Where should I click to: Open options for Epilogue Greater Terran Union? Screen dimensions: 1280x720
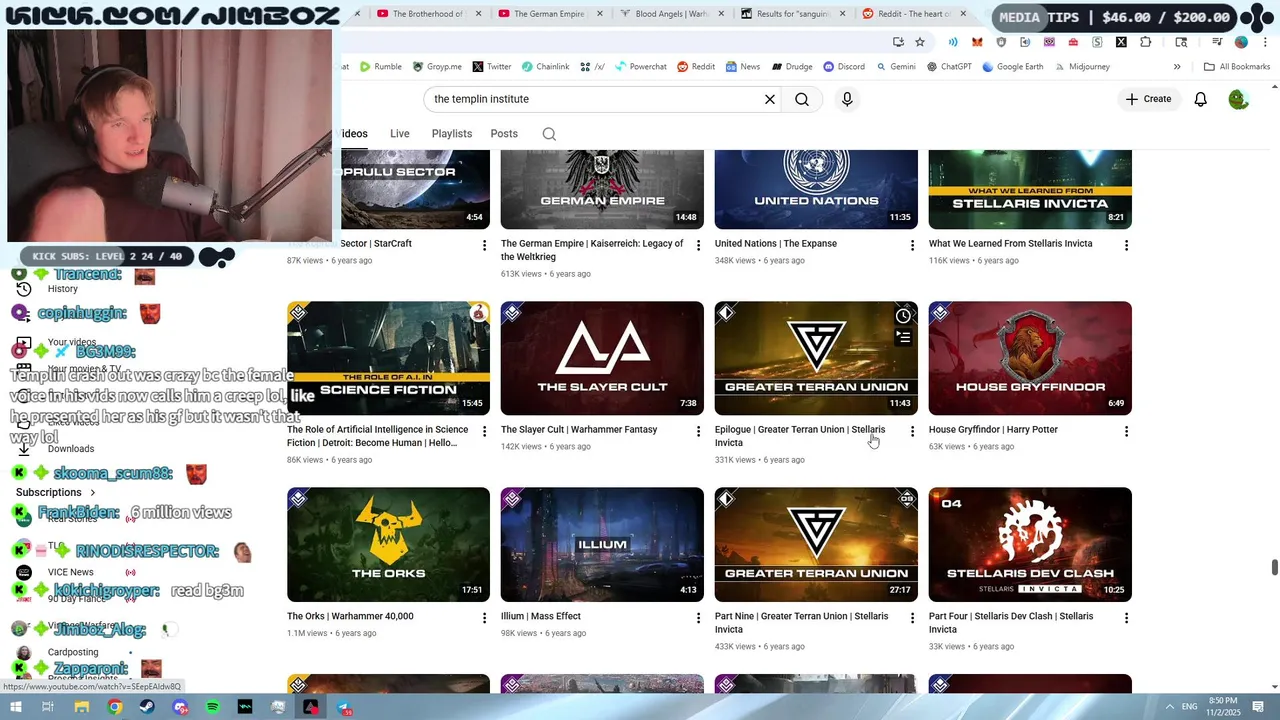912,432
